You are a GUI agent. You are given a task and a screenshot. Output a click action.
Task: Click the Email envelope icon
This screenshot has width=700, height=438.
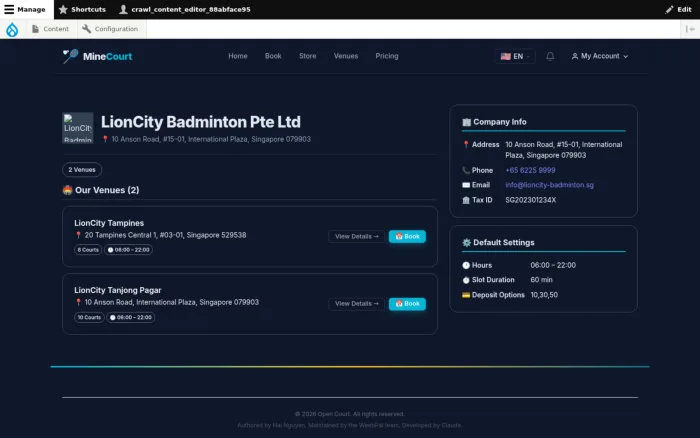point(466,185)
